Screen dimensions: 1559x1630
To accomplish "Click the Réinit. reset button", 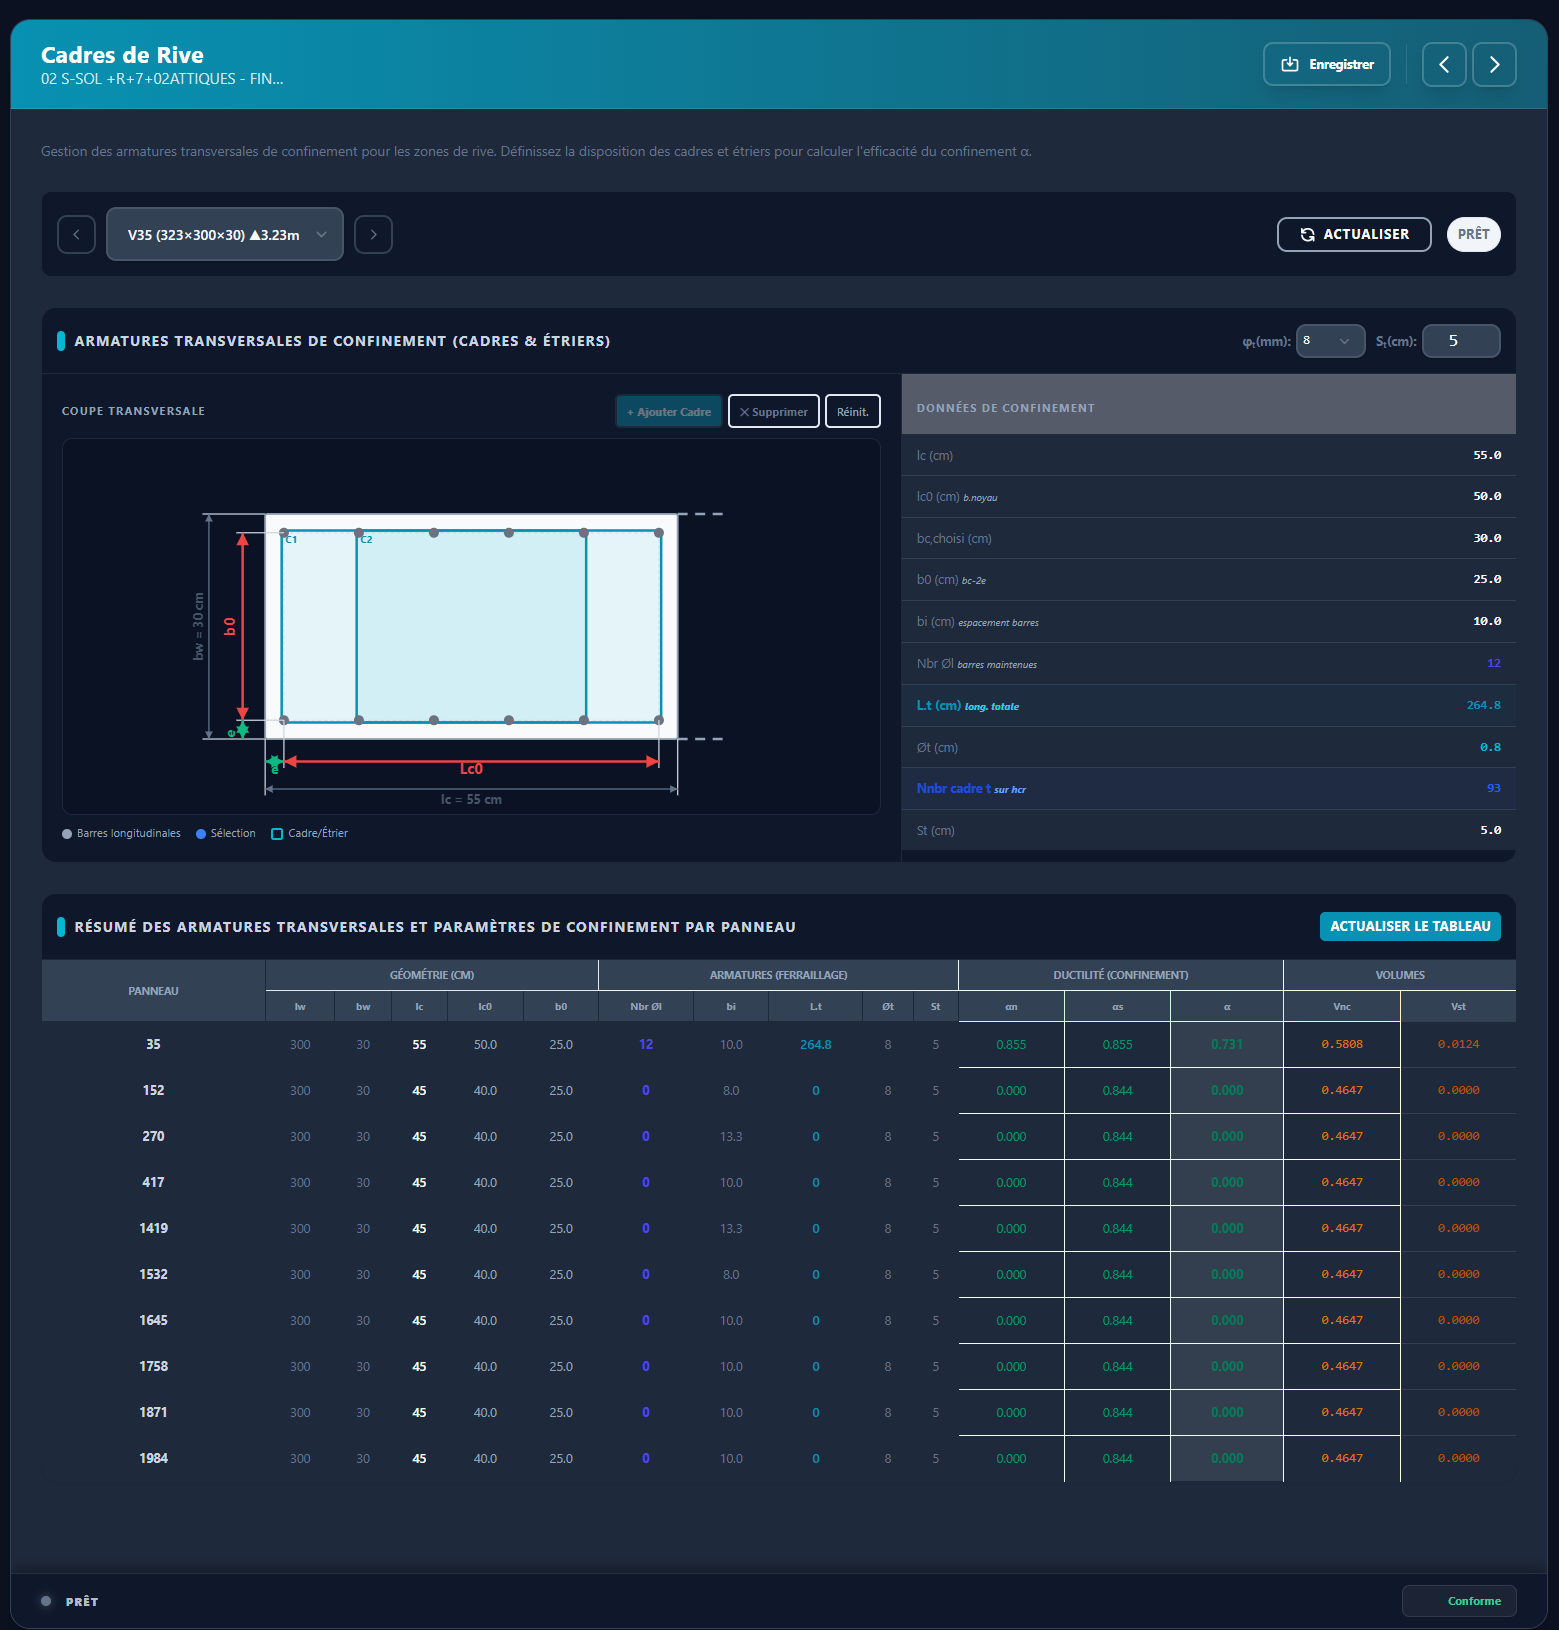I will [x=852, y=411].
